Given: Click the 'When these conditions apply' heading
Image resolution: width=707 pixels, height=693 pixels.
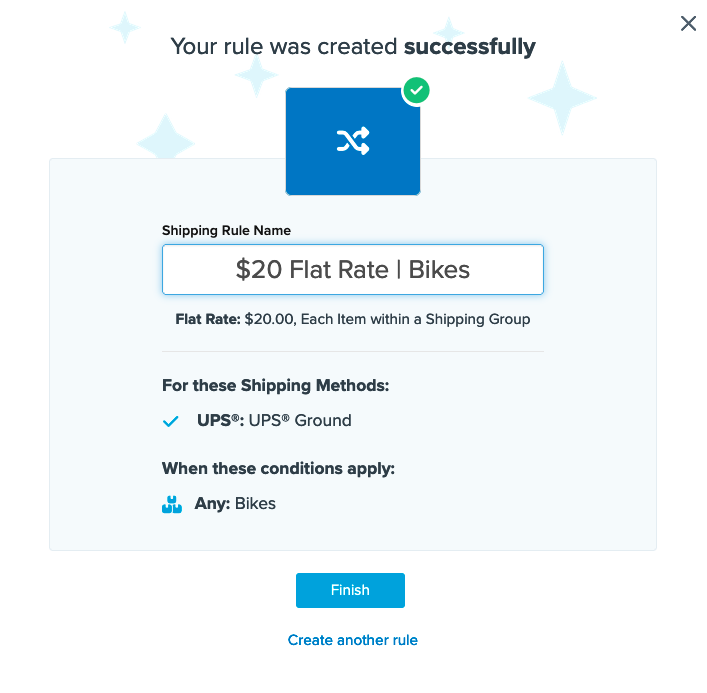Looking at the screenshot, I should (x=278, y=468).
